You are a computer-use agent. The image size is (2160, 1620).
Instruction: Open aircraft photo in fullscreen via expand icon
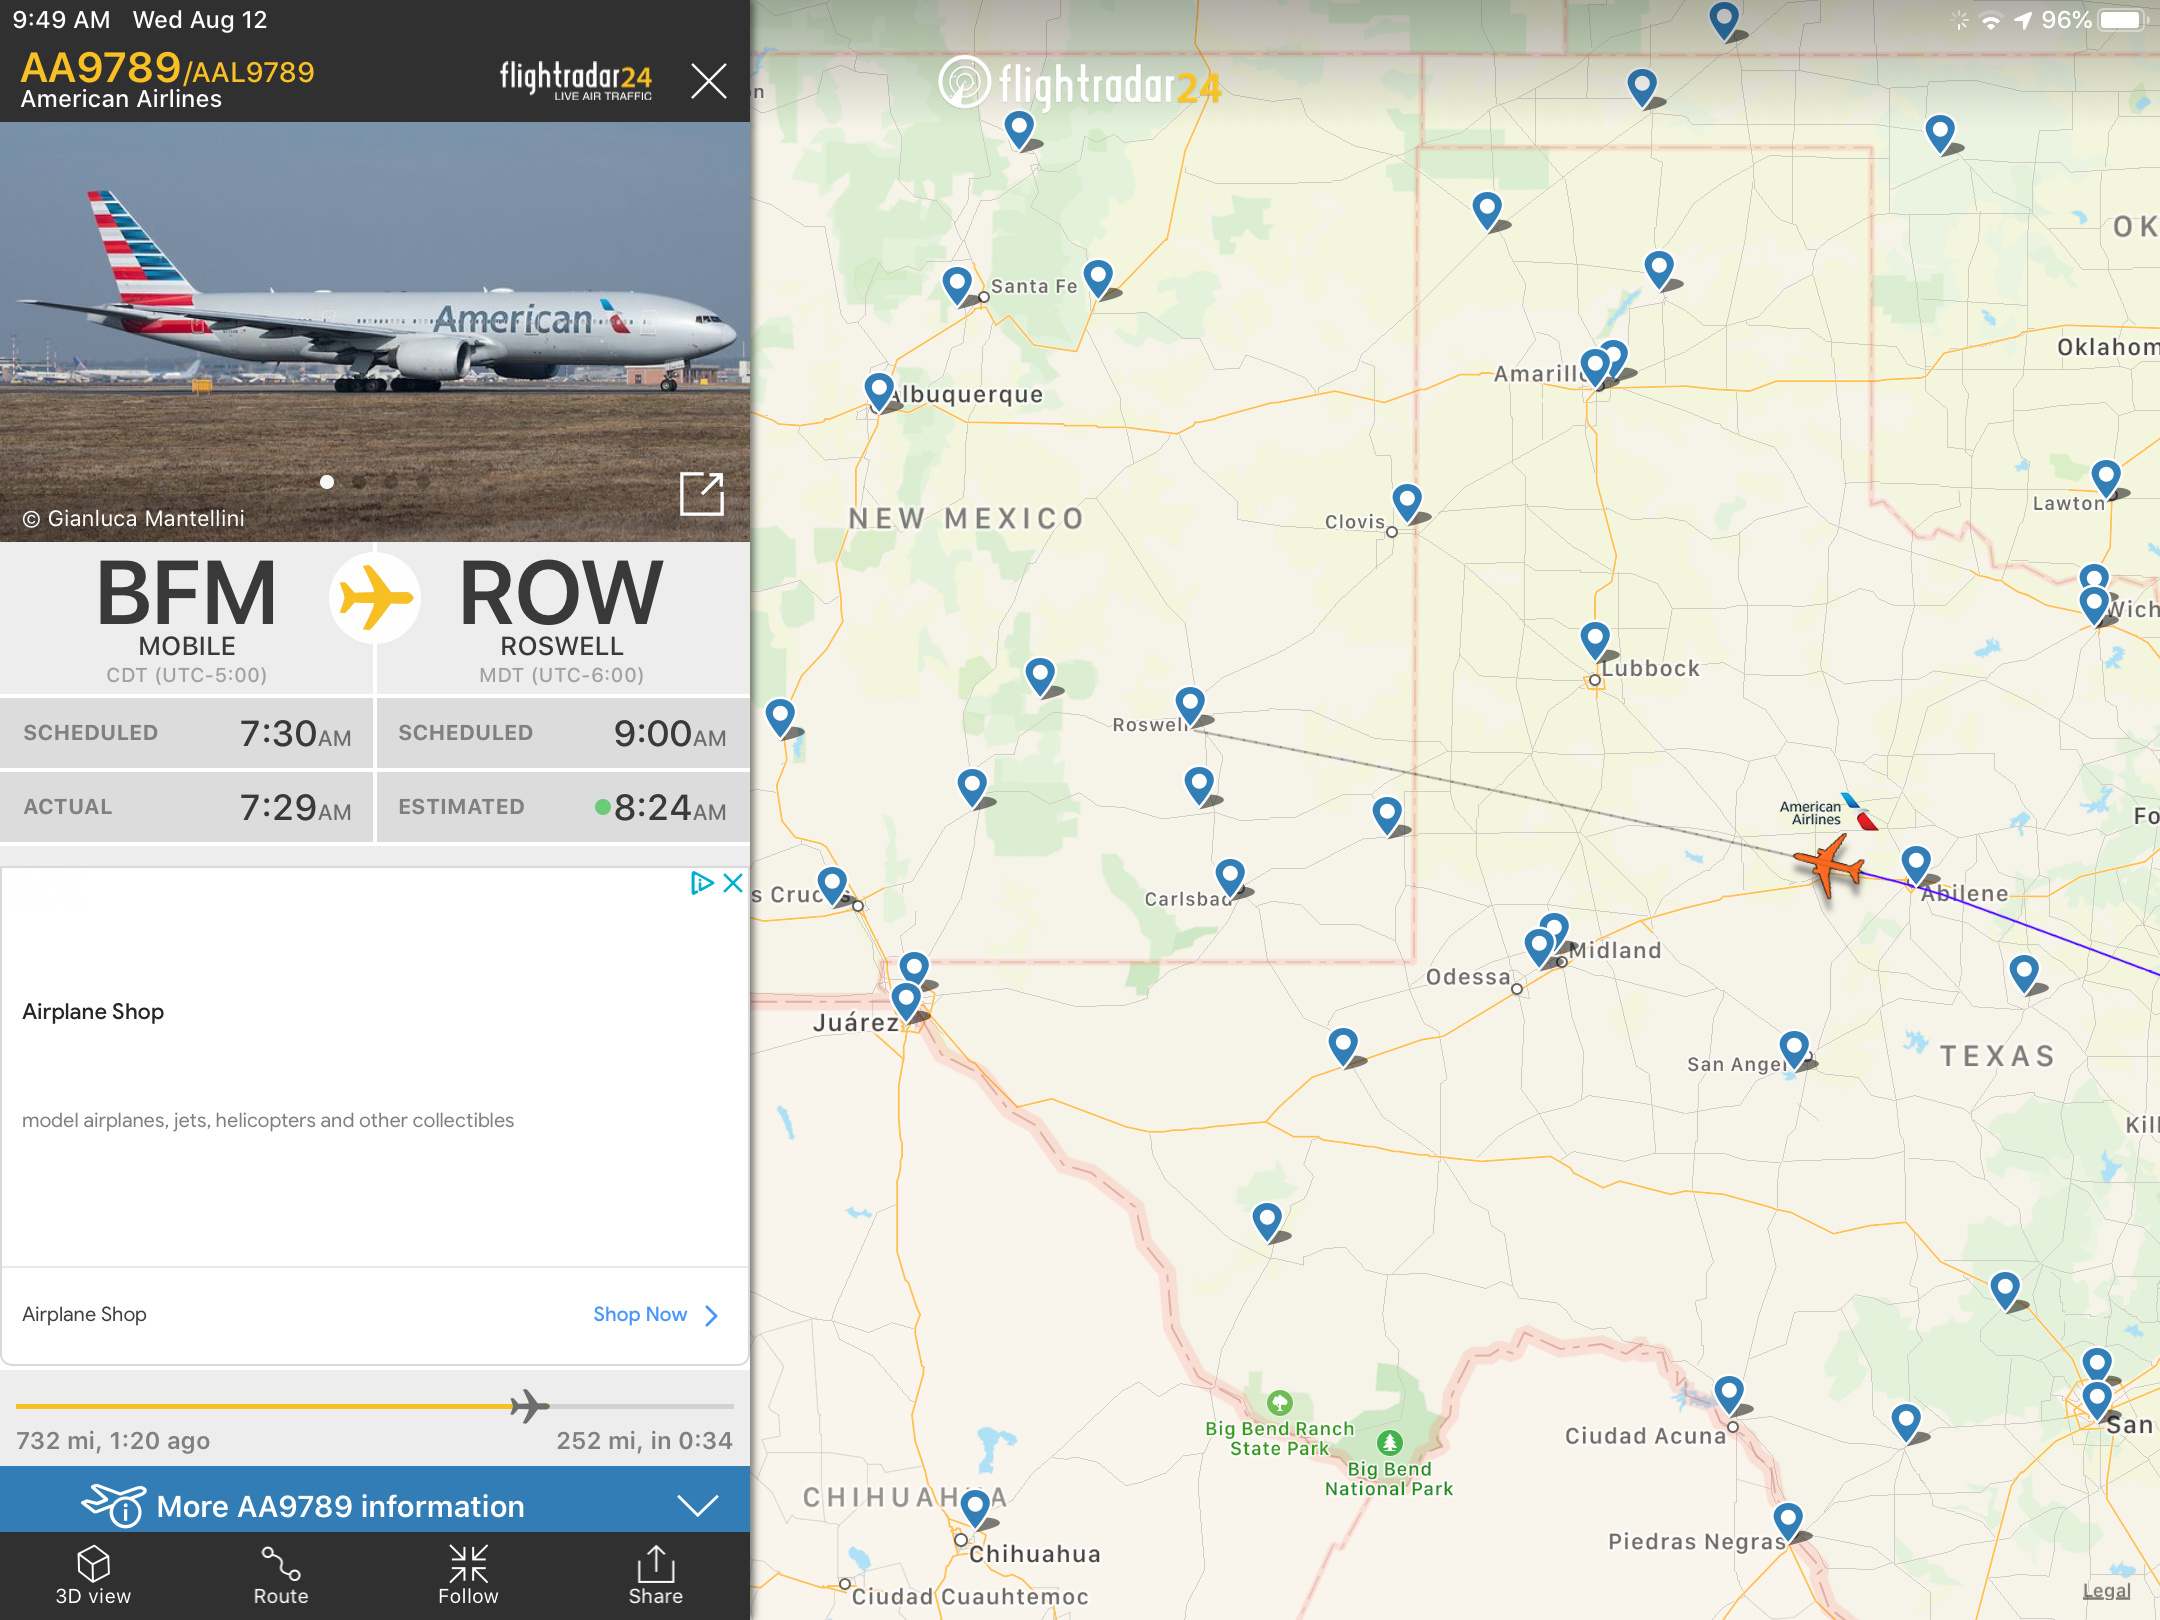tap(701, 494)
